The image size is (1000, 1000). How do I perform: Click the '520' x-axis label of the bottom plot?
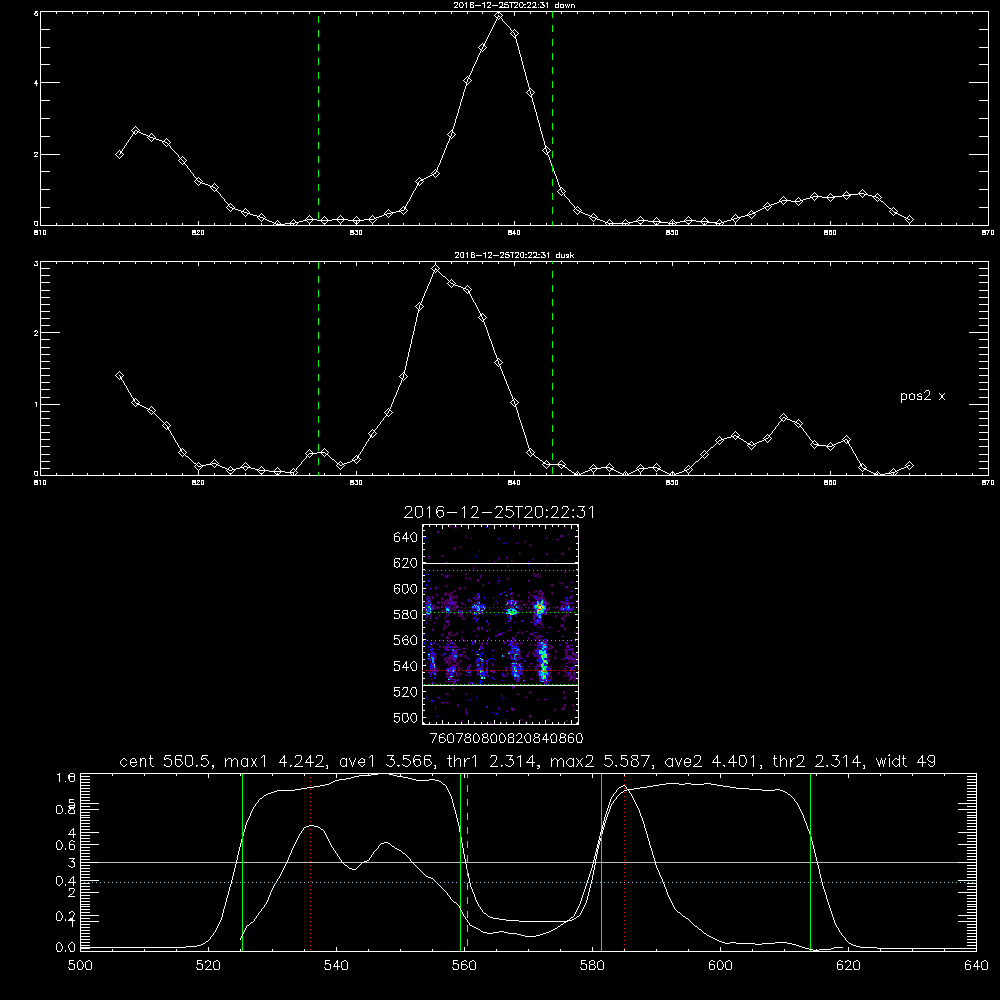208,966
